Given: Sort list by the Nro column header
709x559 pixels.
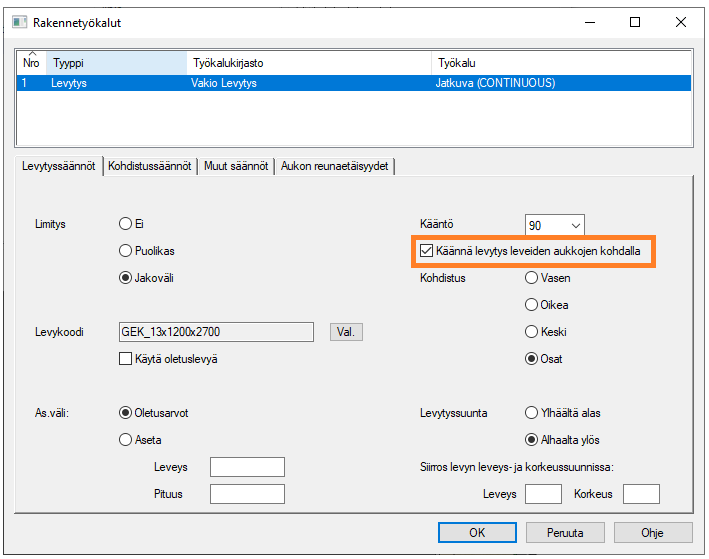Looking at the screenshot, I should tap(31, 63).
